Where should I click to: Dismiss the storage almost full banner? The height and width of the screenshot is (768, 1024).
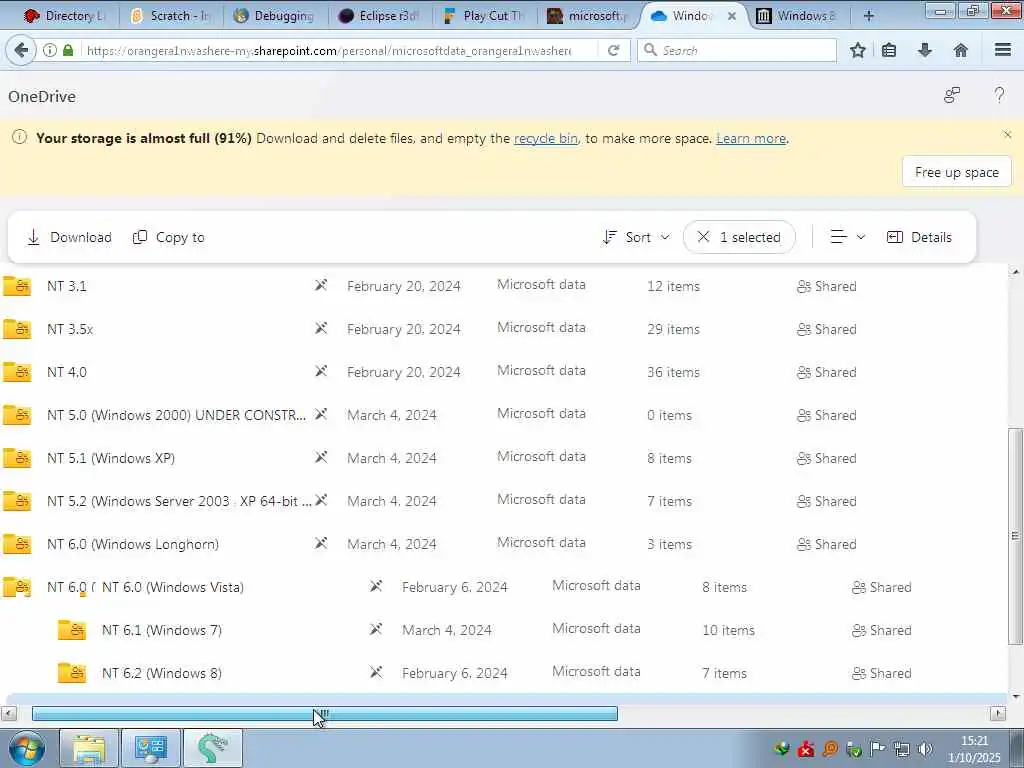[1007, 135]
